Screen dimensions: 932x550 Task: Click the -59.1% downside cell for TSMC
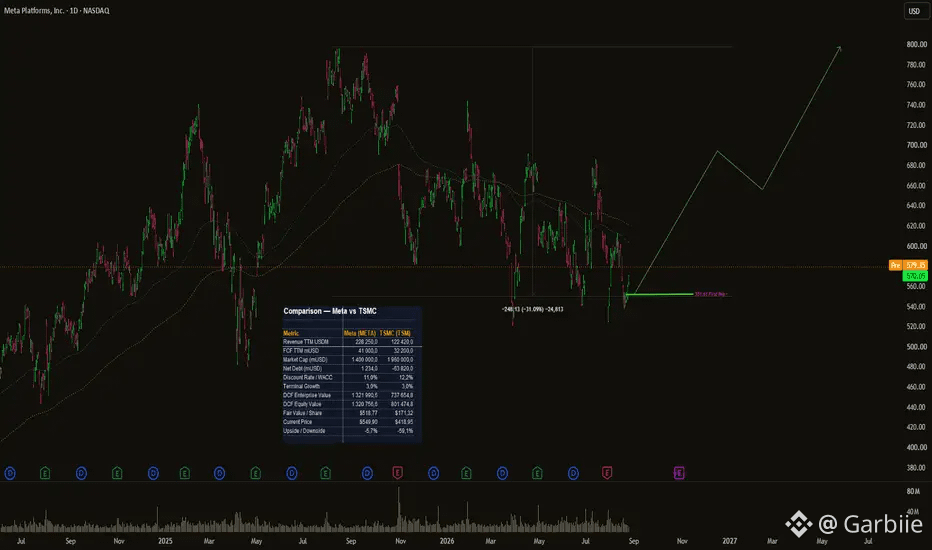405,431
